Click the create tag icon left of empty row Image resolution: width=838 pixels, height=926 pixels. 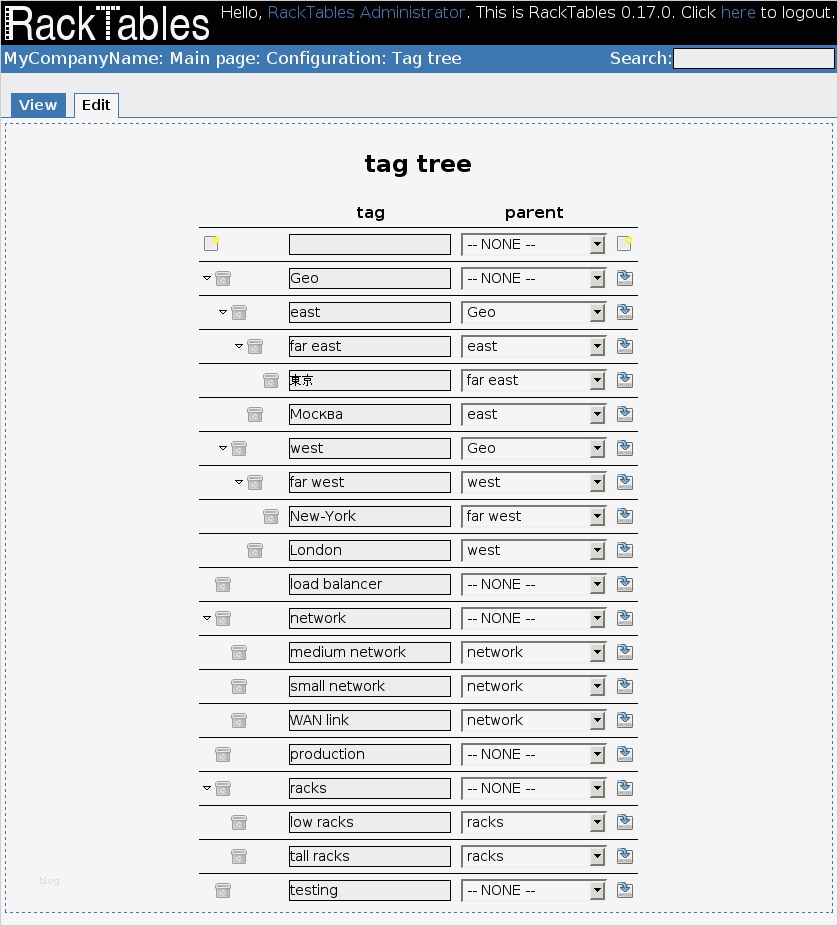(211, 243)
